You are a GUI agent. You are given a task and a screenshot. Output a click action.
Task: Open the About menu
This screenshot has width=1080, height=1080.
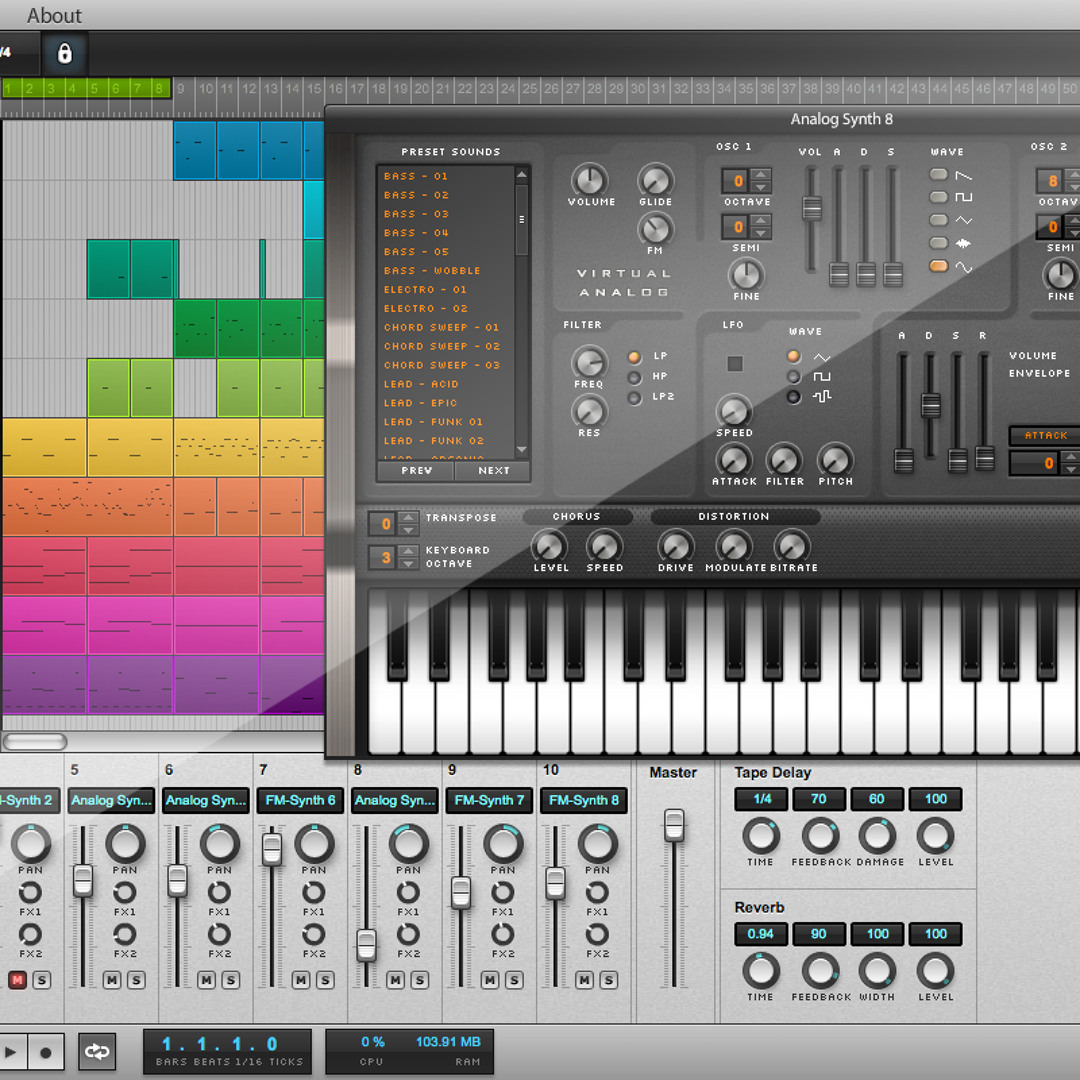pos(54,15)
